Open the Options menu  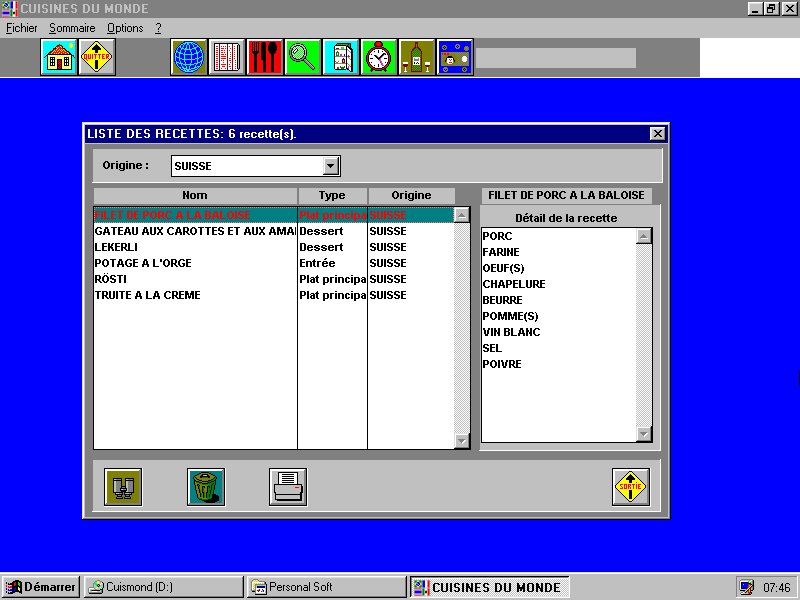pyautogui.click(x=125, y=28)
